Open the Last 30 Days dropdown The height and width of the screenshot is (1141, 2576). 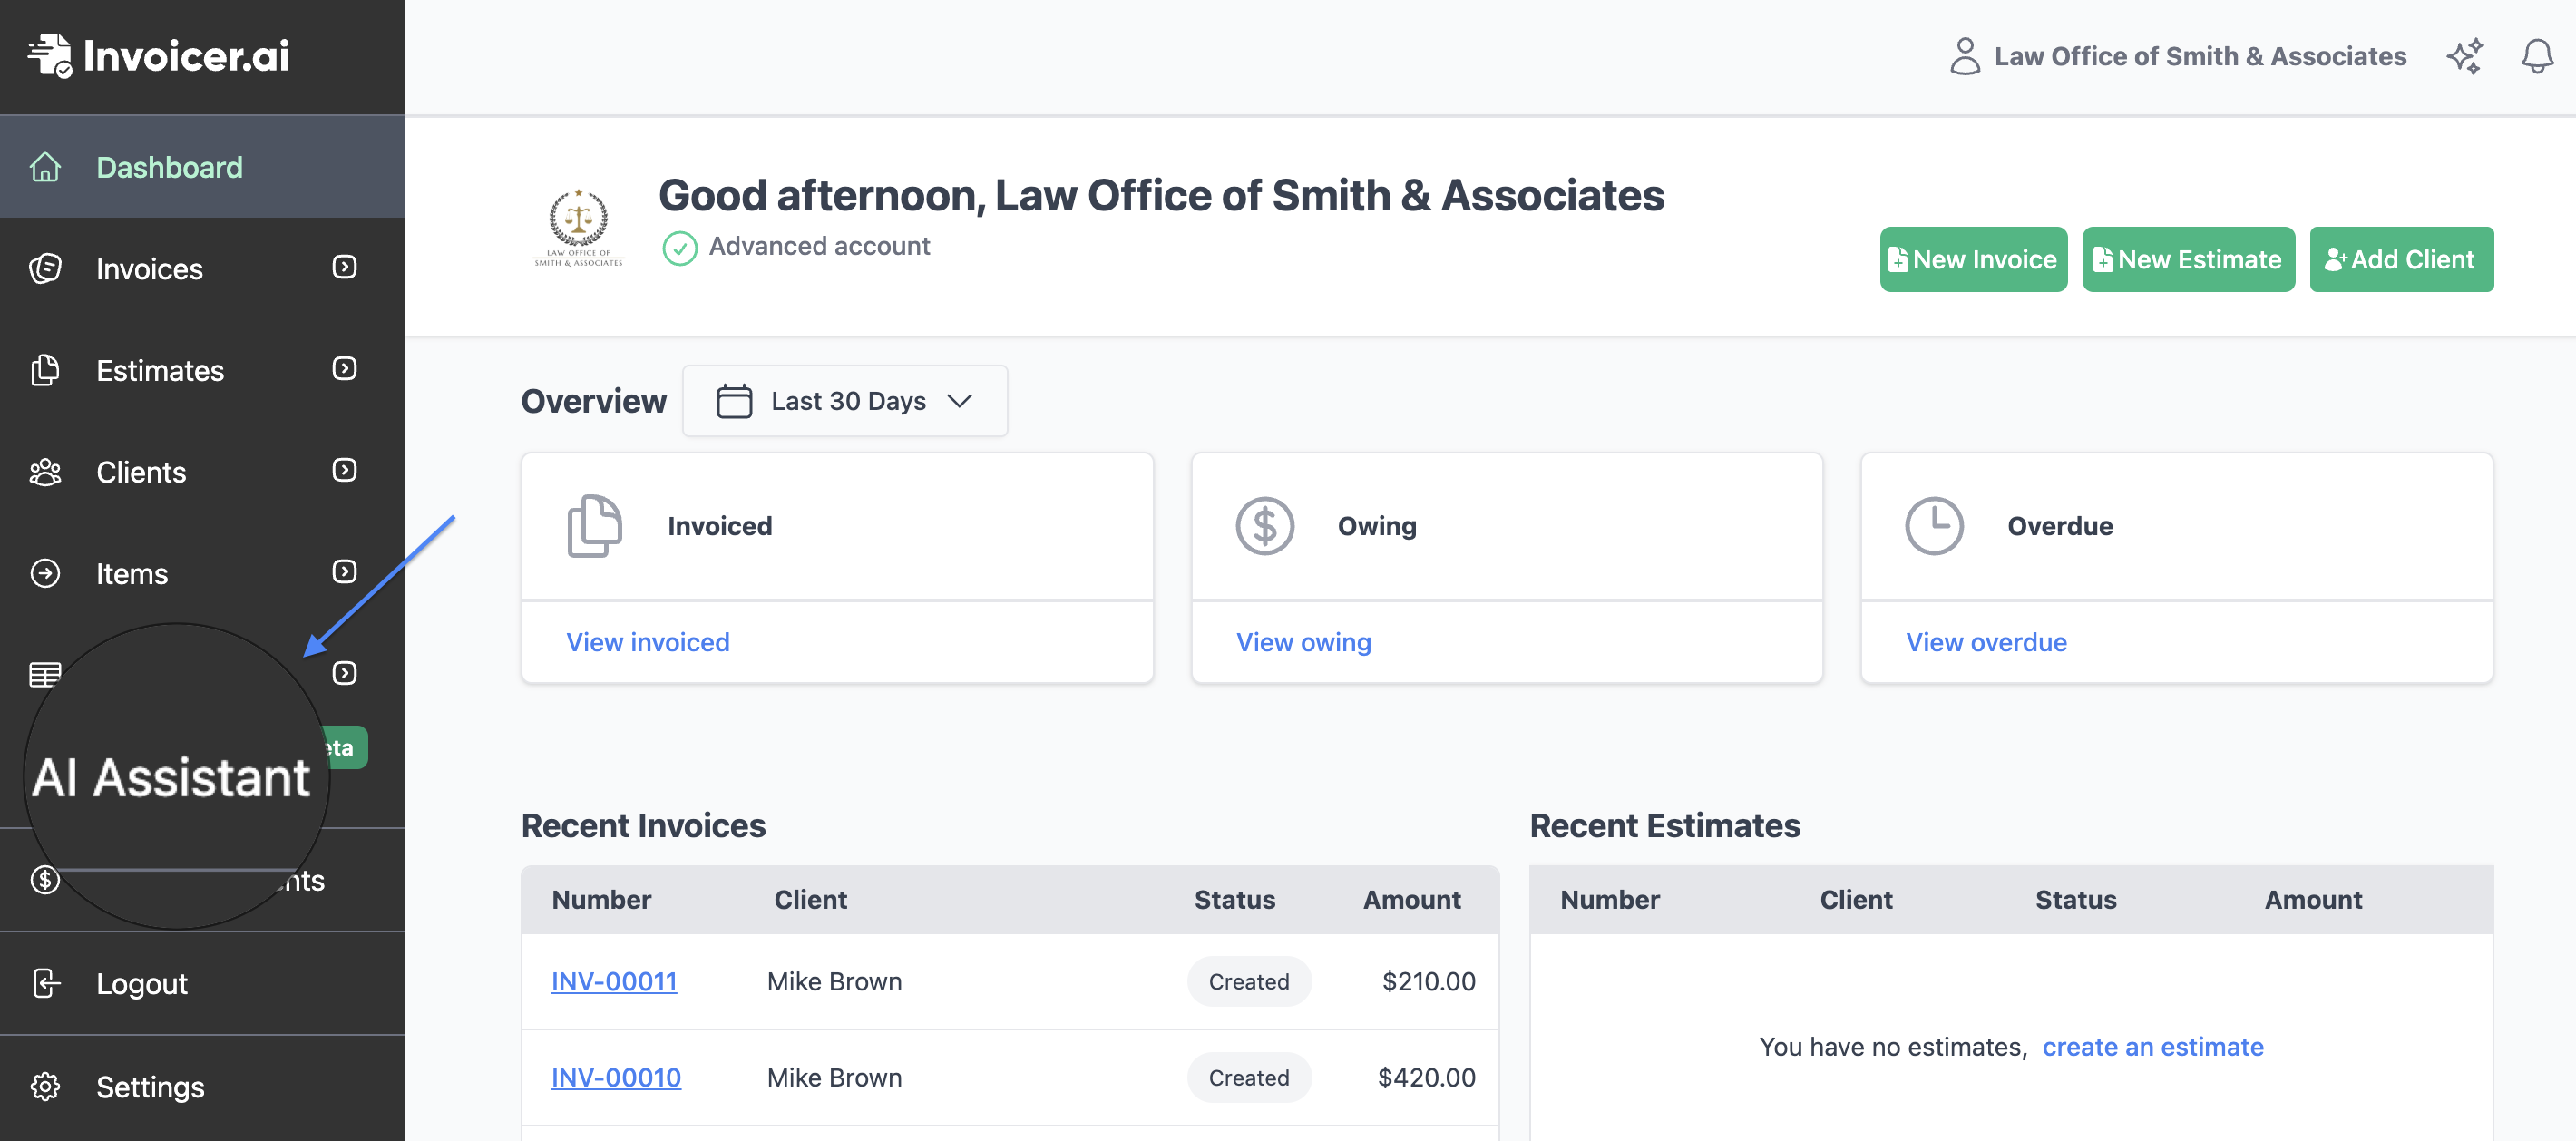(x=845, y=401)
